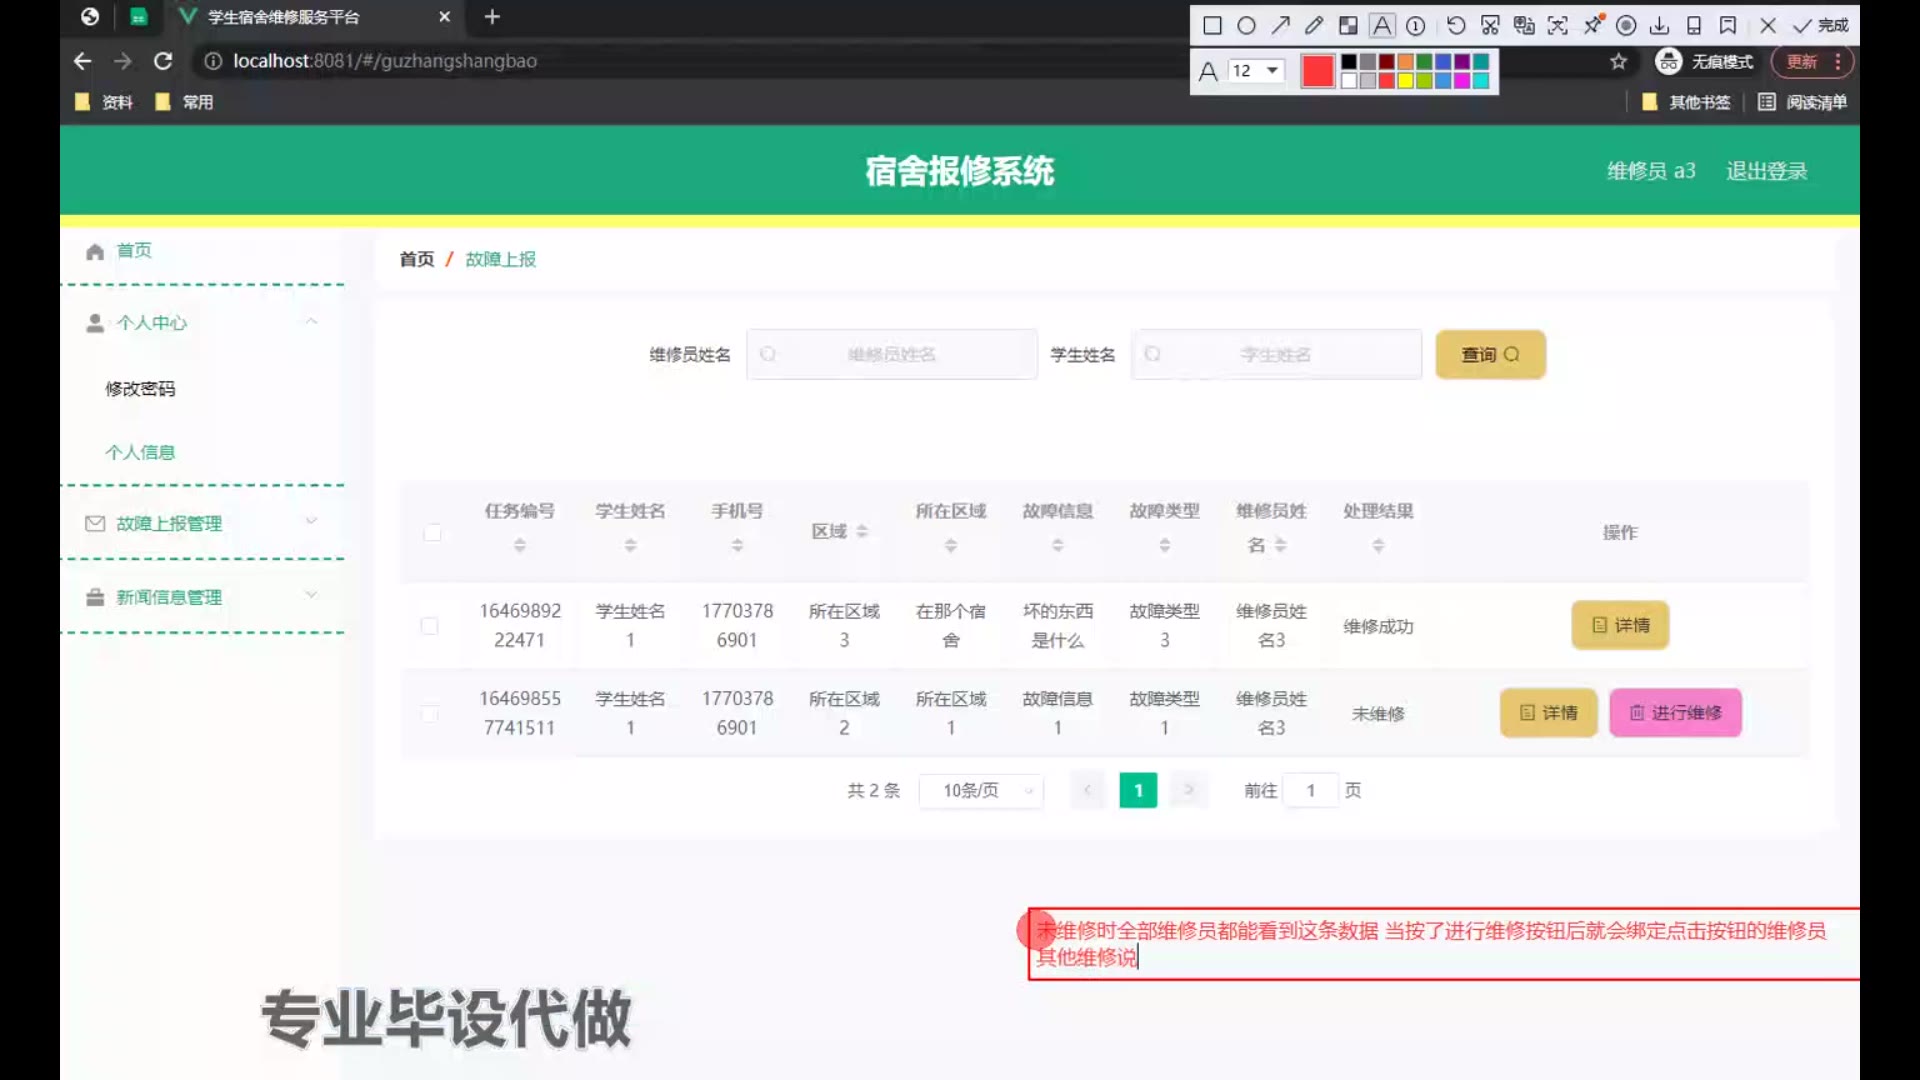Go to 首页 in sidebar

[134, 251]
